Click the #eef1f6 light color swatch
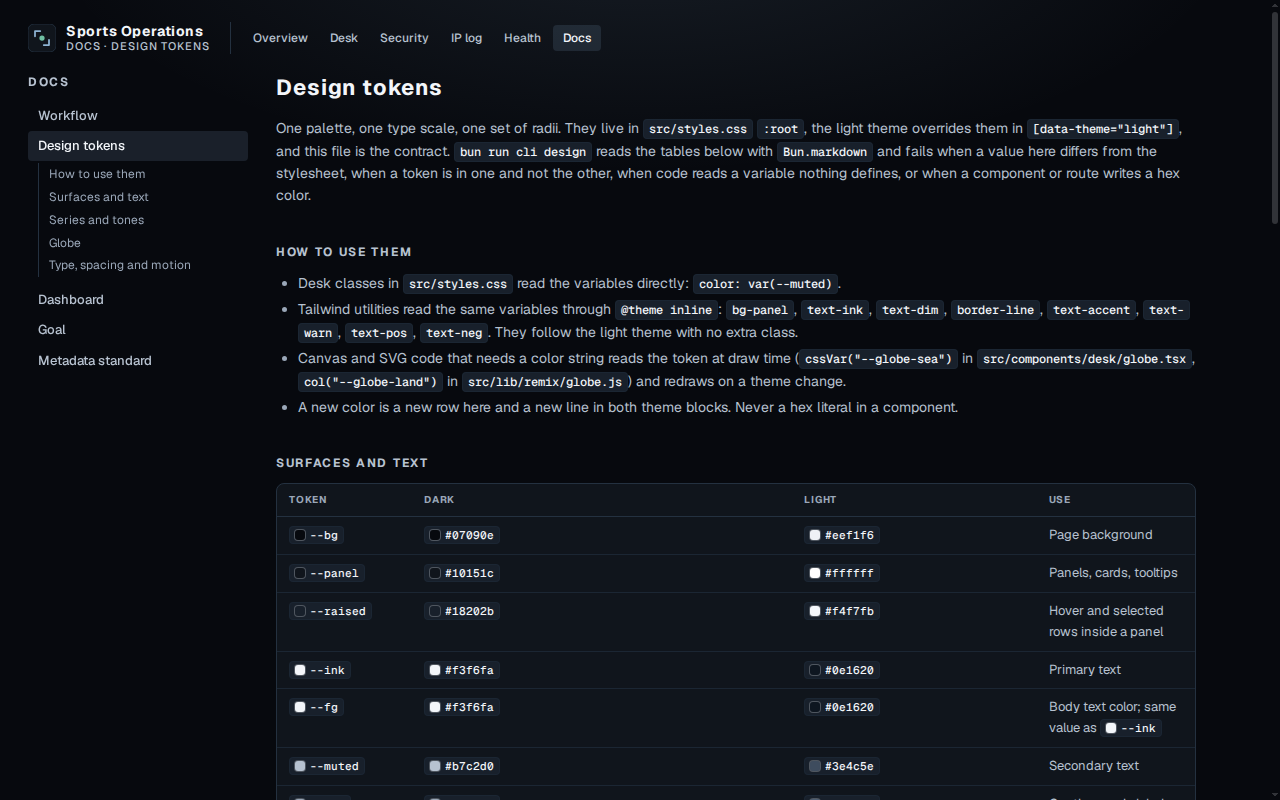1280x800 pixels. (x=815, y=535)
